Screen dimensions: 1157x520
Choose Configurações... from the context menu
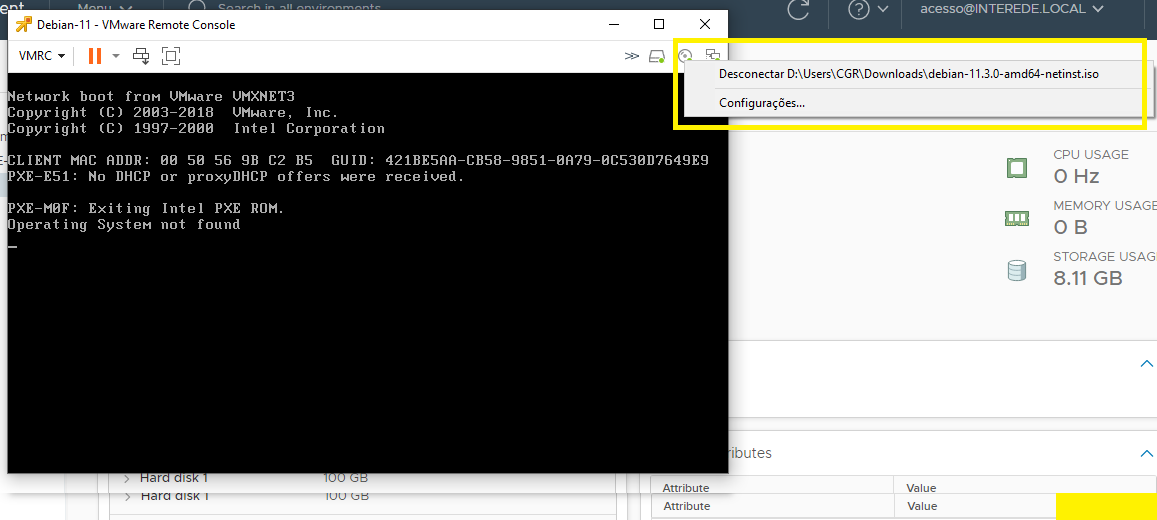761,103
